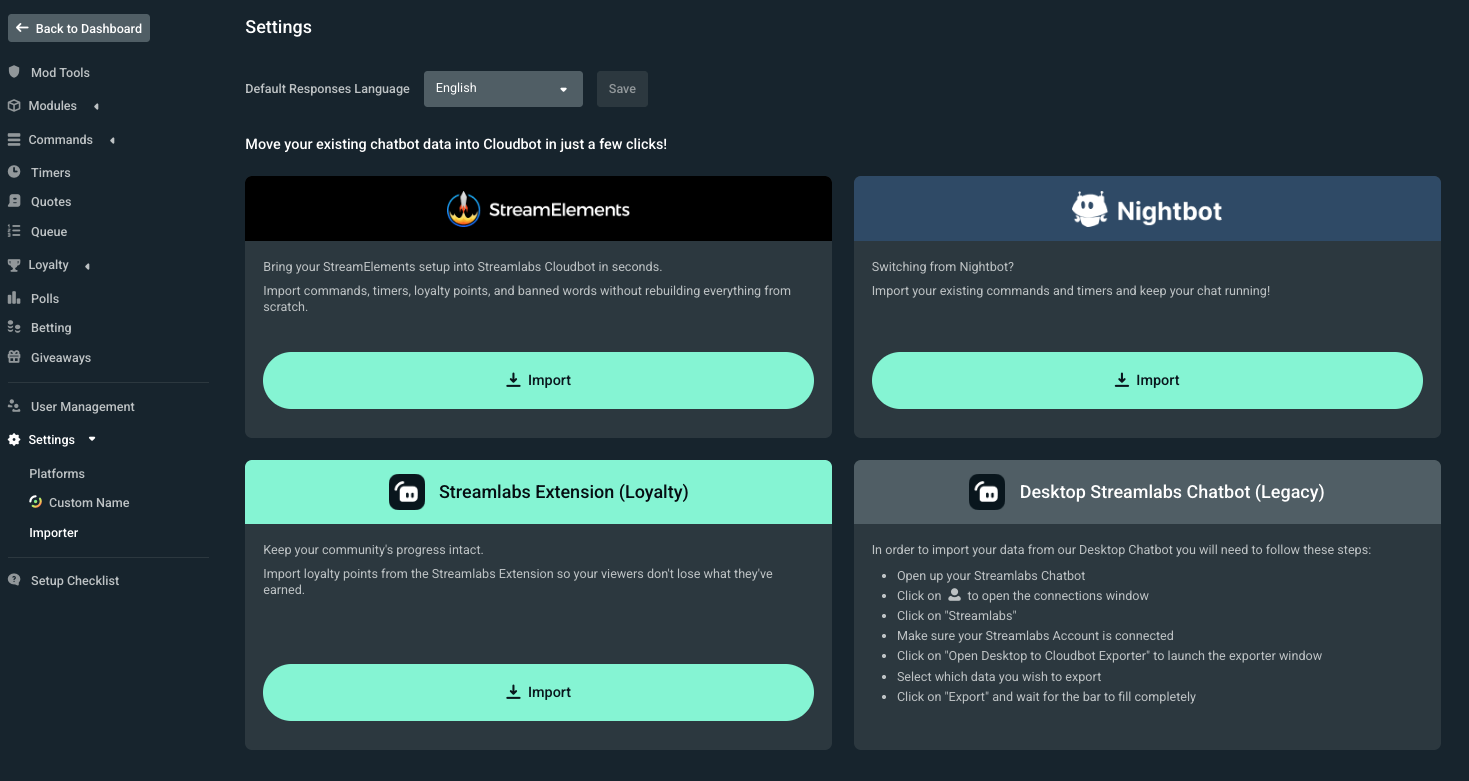Open the Platforms settings page
This screenshot has width=1469, height=781.
57,473
